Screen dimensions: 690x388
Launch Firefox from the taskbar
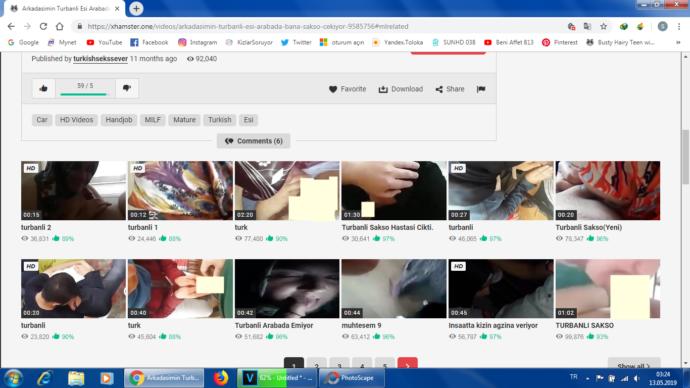(x=221, y=378)
